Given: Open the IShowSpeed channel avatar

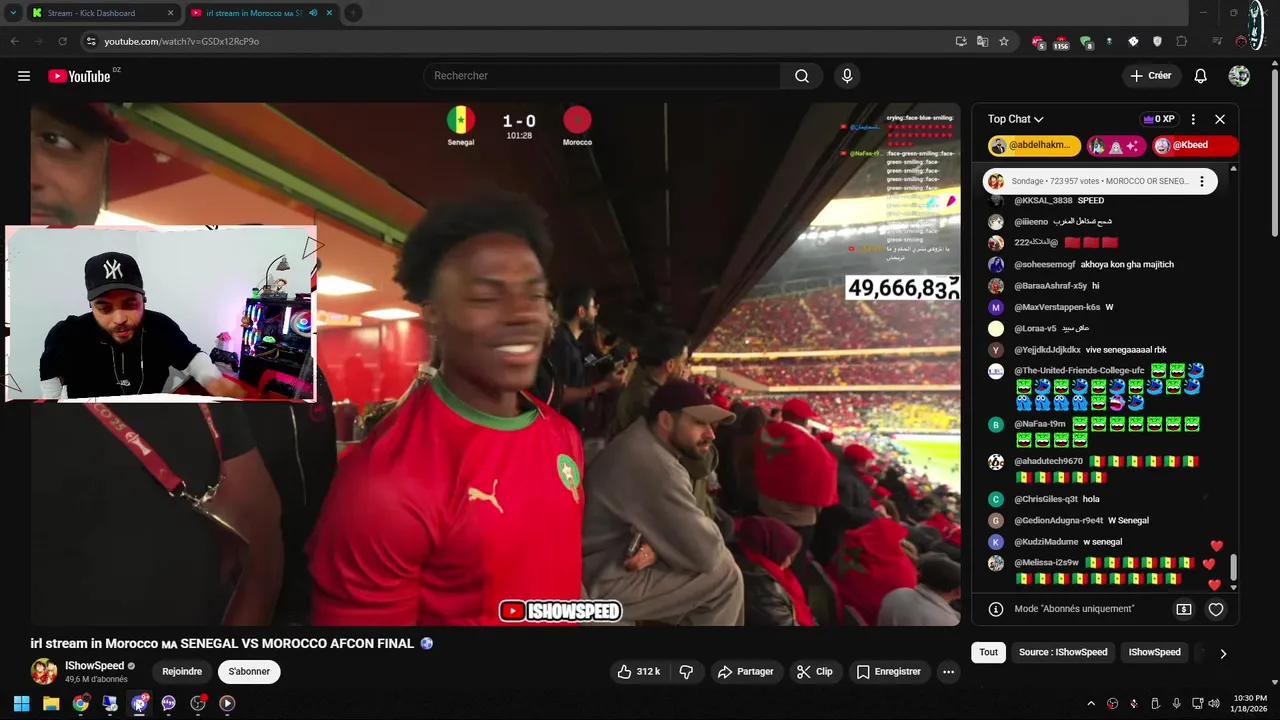Looking at the screenshot, I should [x=44, y=672].
